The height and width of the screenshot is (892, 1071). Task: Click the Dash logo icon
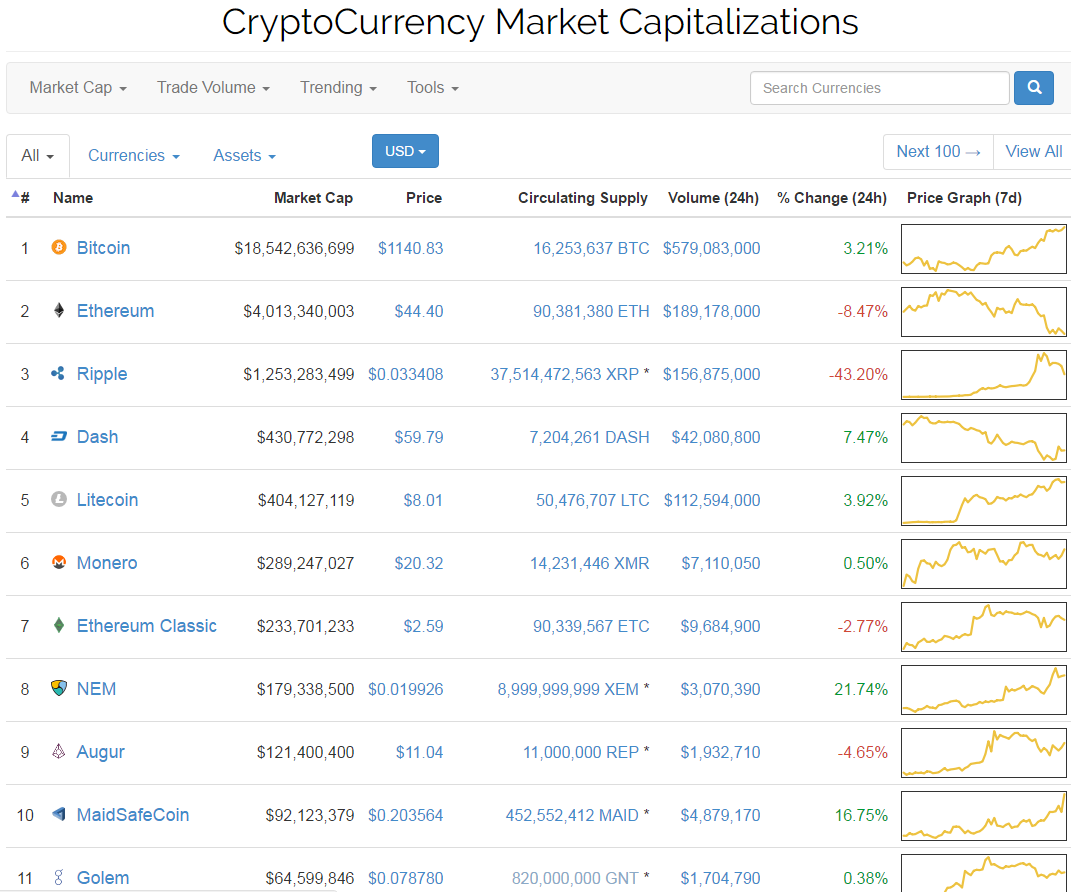tap(59, 436)
